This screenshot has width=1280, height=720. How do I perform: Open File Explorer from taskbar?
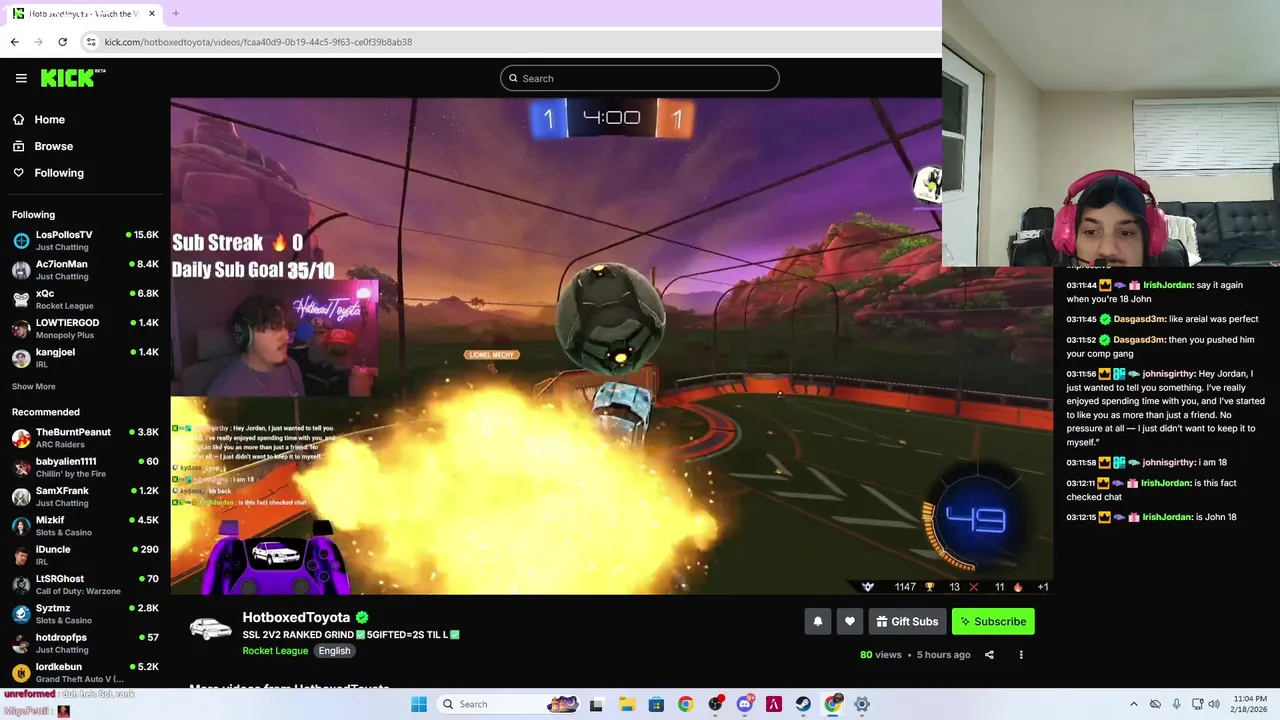pyautogui.click(x=626, y=704)
